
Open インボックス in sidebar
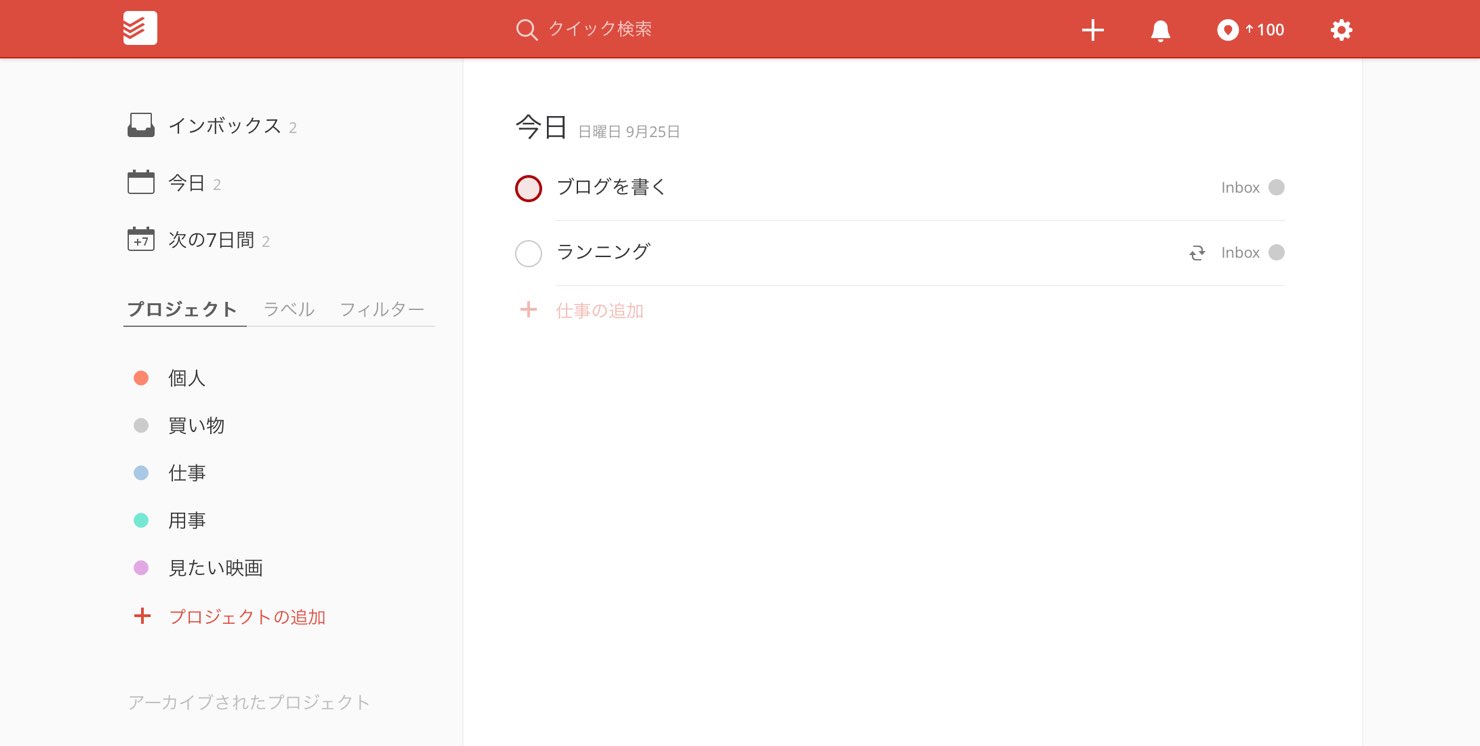(x=225, y=126)
